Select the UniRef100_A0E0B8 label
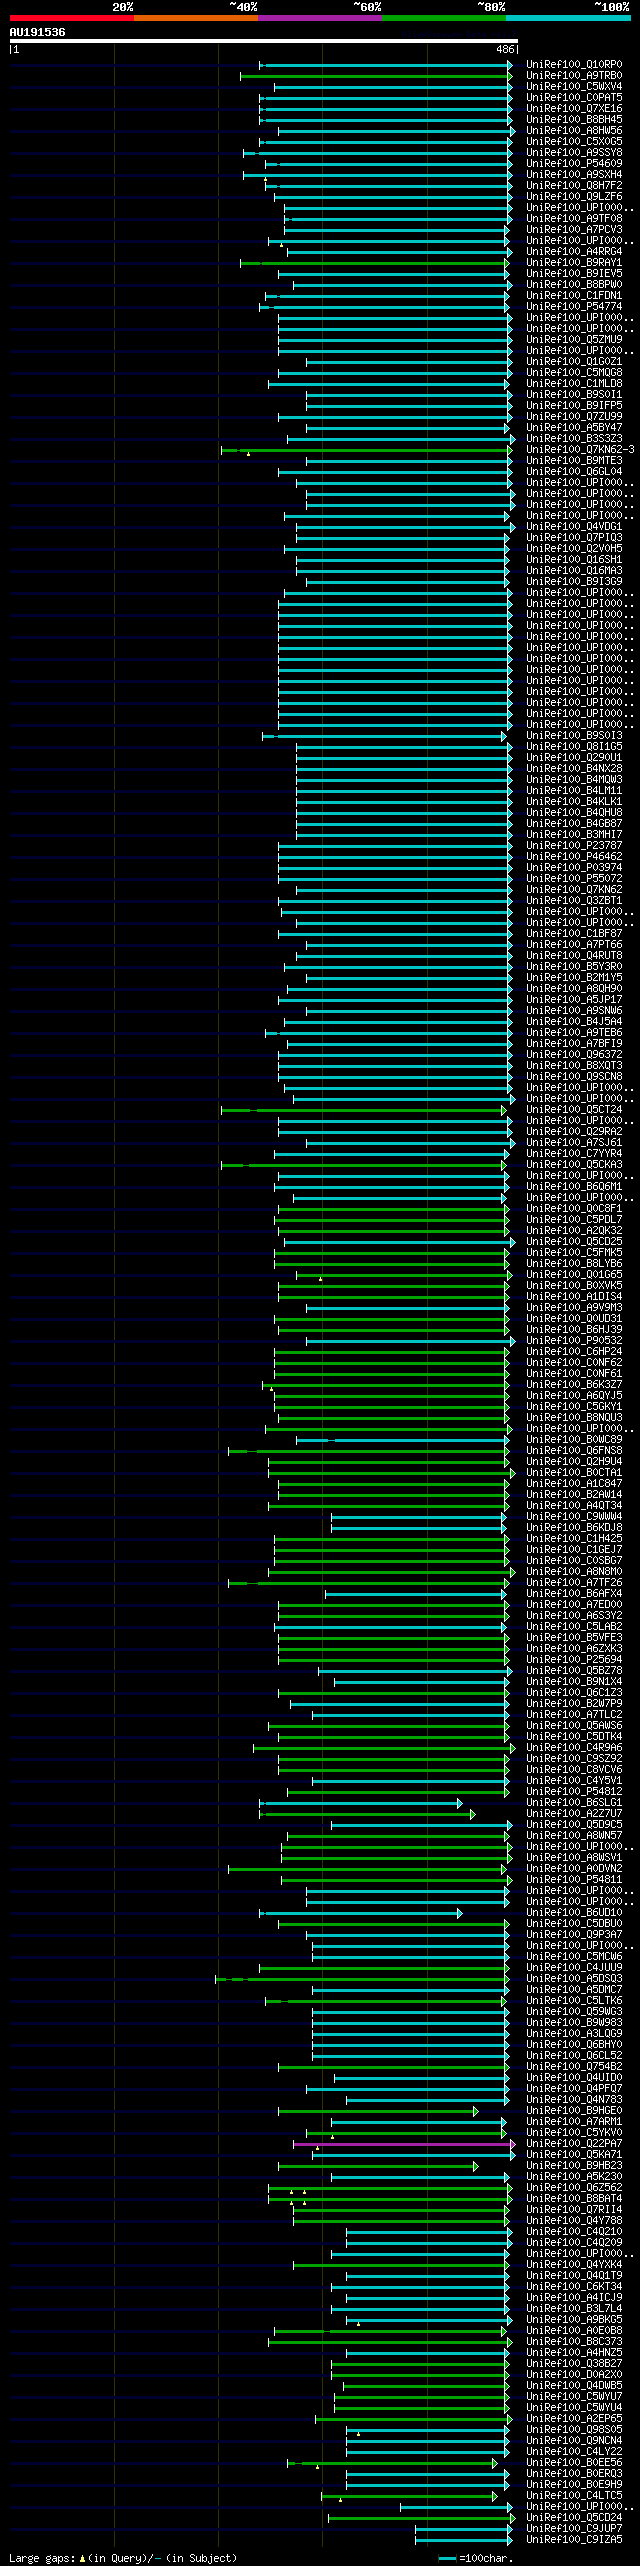The image size is (640, 2566). click(574, 2331)
